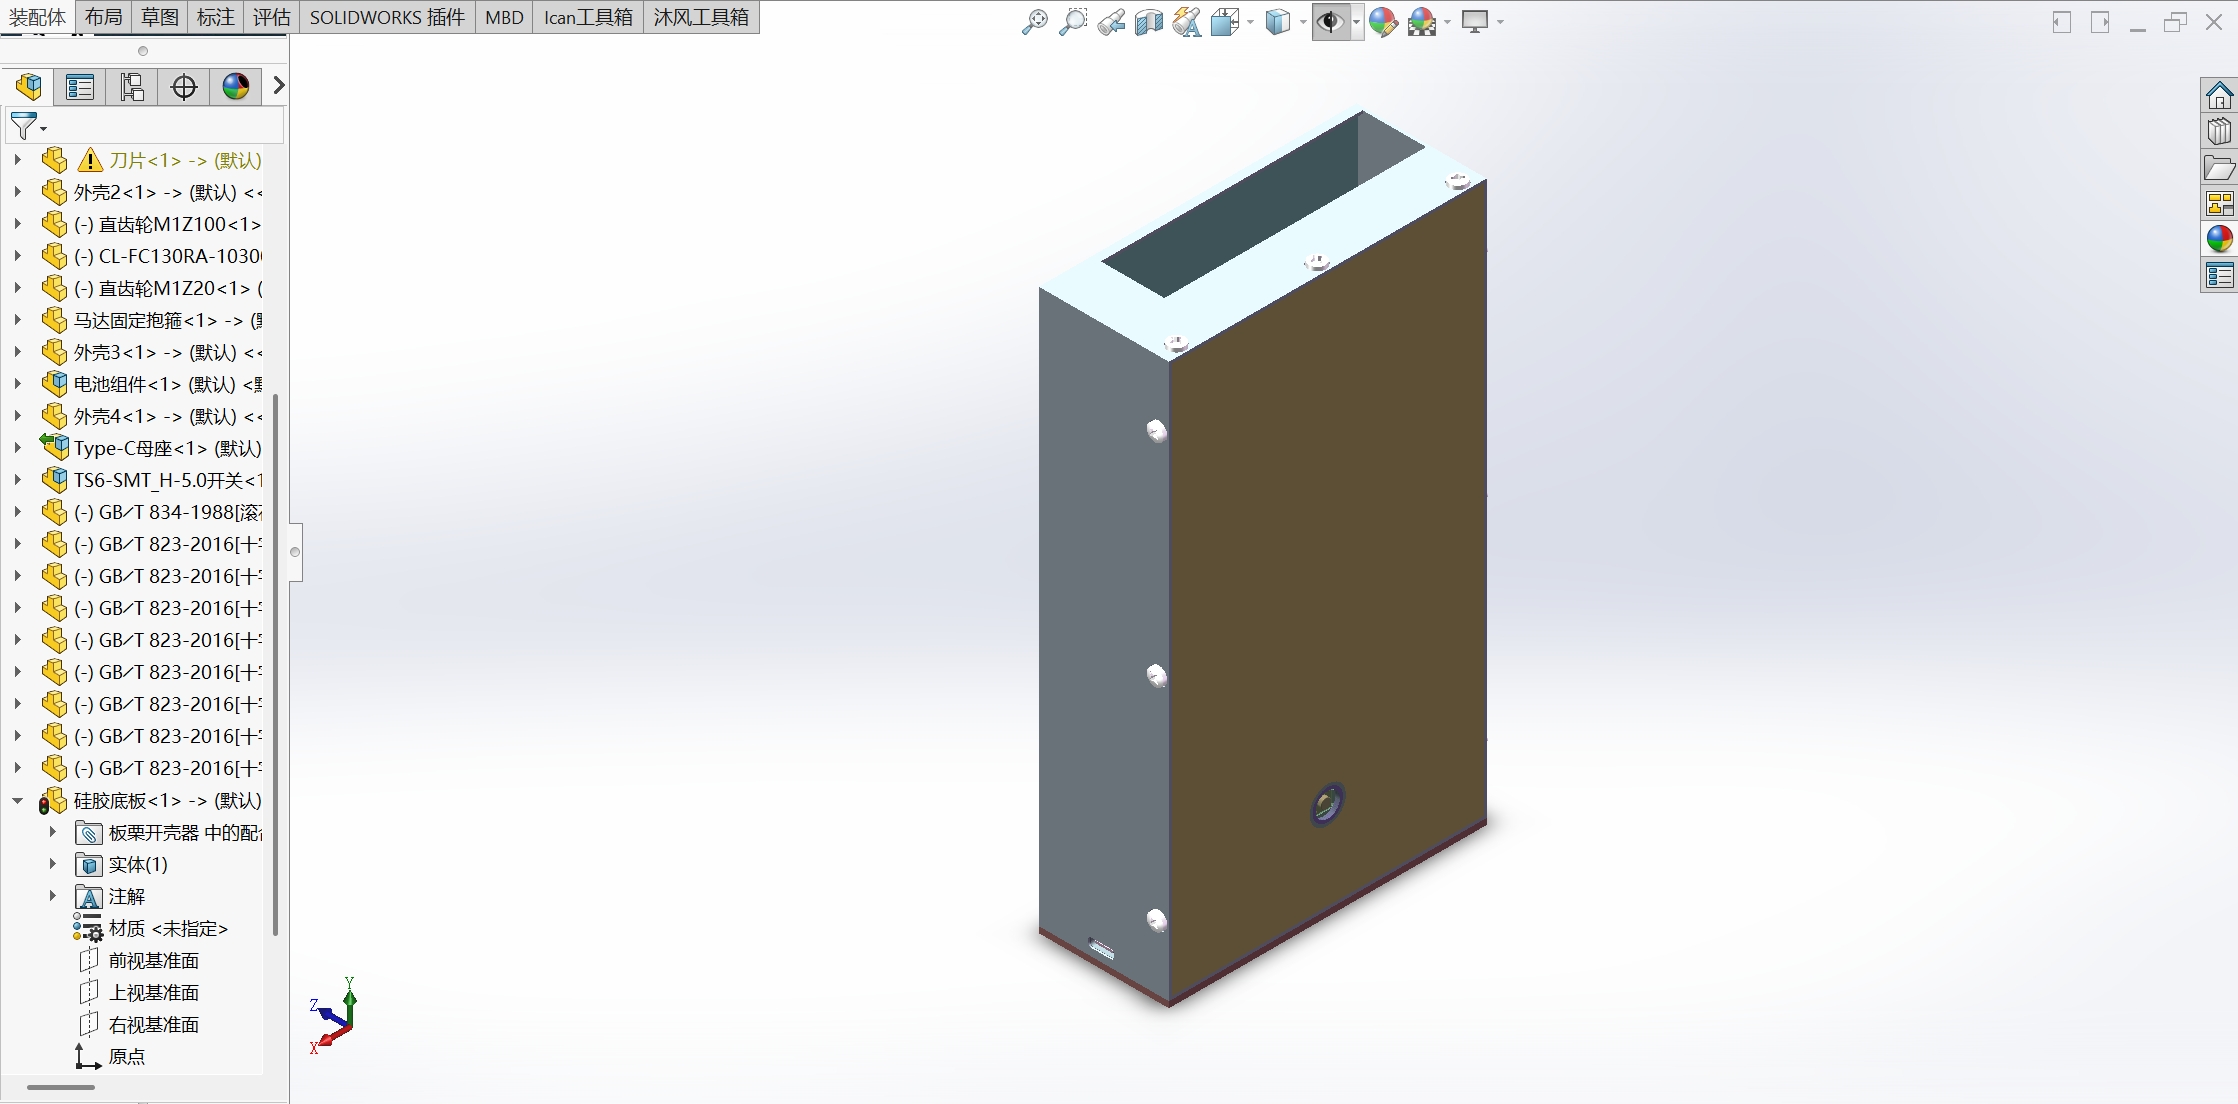Click the Previous View icon
The width and height of the screenshot is (2238, 1104).
pyautogui.click(x=1110, y=21)
